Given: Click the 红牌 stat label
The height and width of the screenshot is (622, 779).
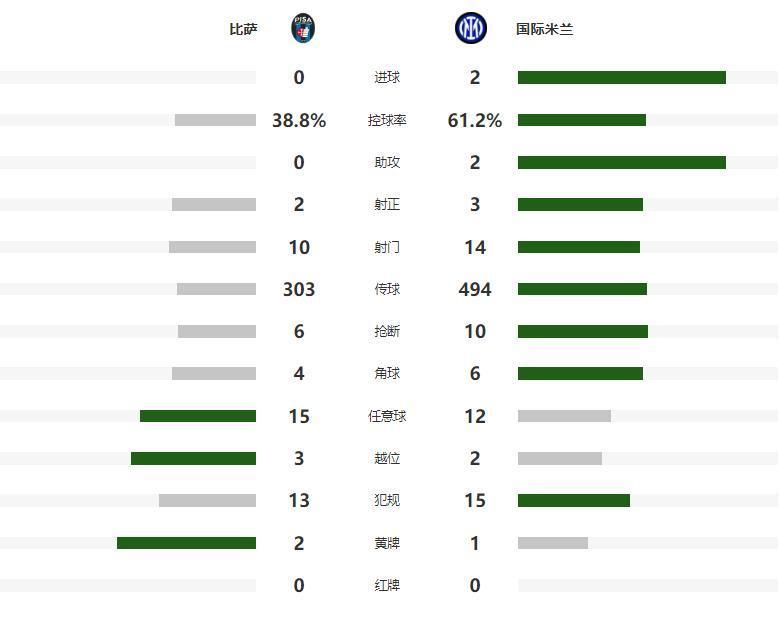Looking at the screenshot, I should [x=387, y=585].
